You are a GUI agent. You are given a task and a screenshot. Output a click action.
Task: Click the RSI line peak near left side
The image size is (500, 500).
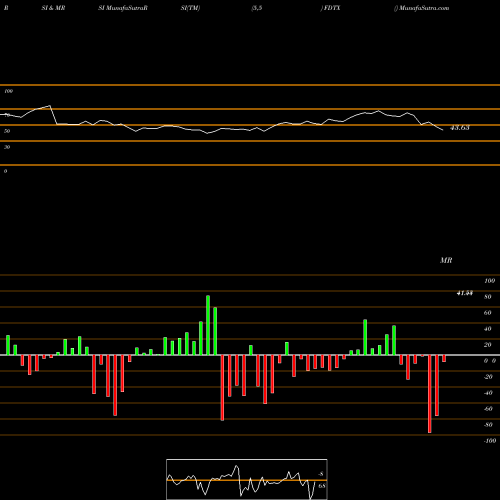[50, 106]
